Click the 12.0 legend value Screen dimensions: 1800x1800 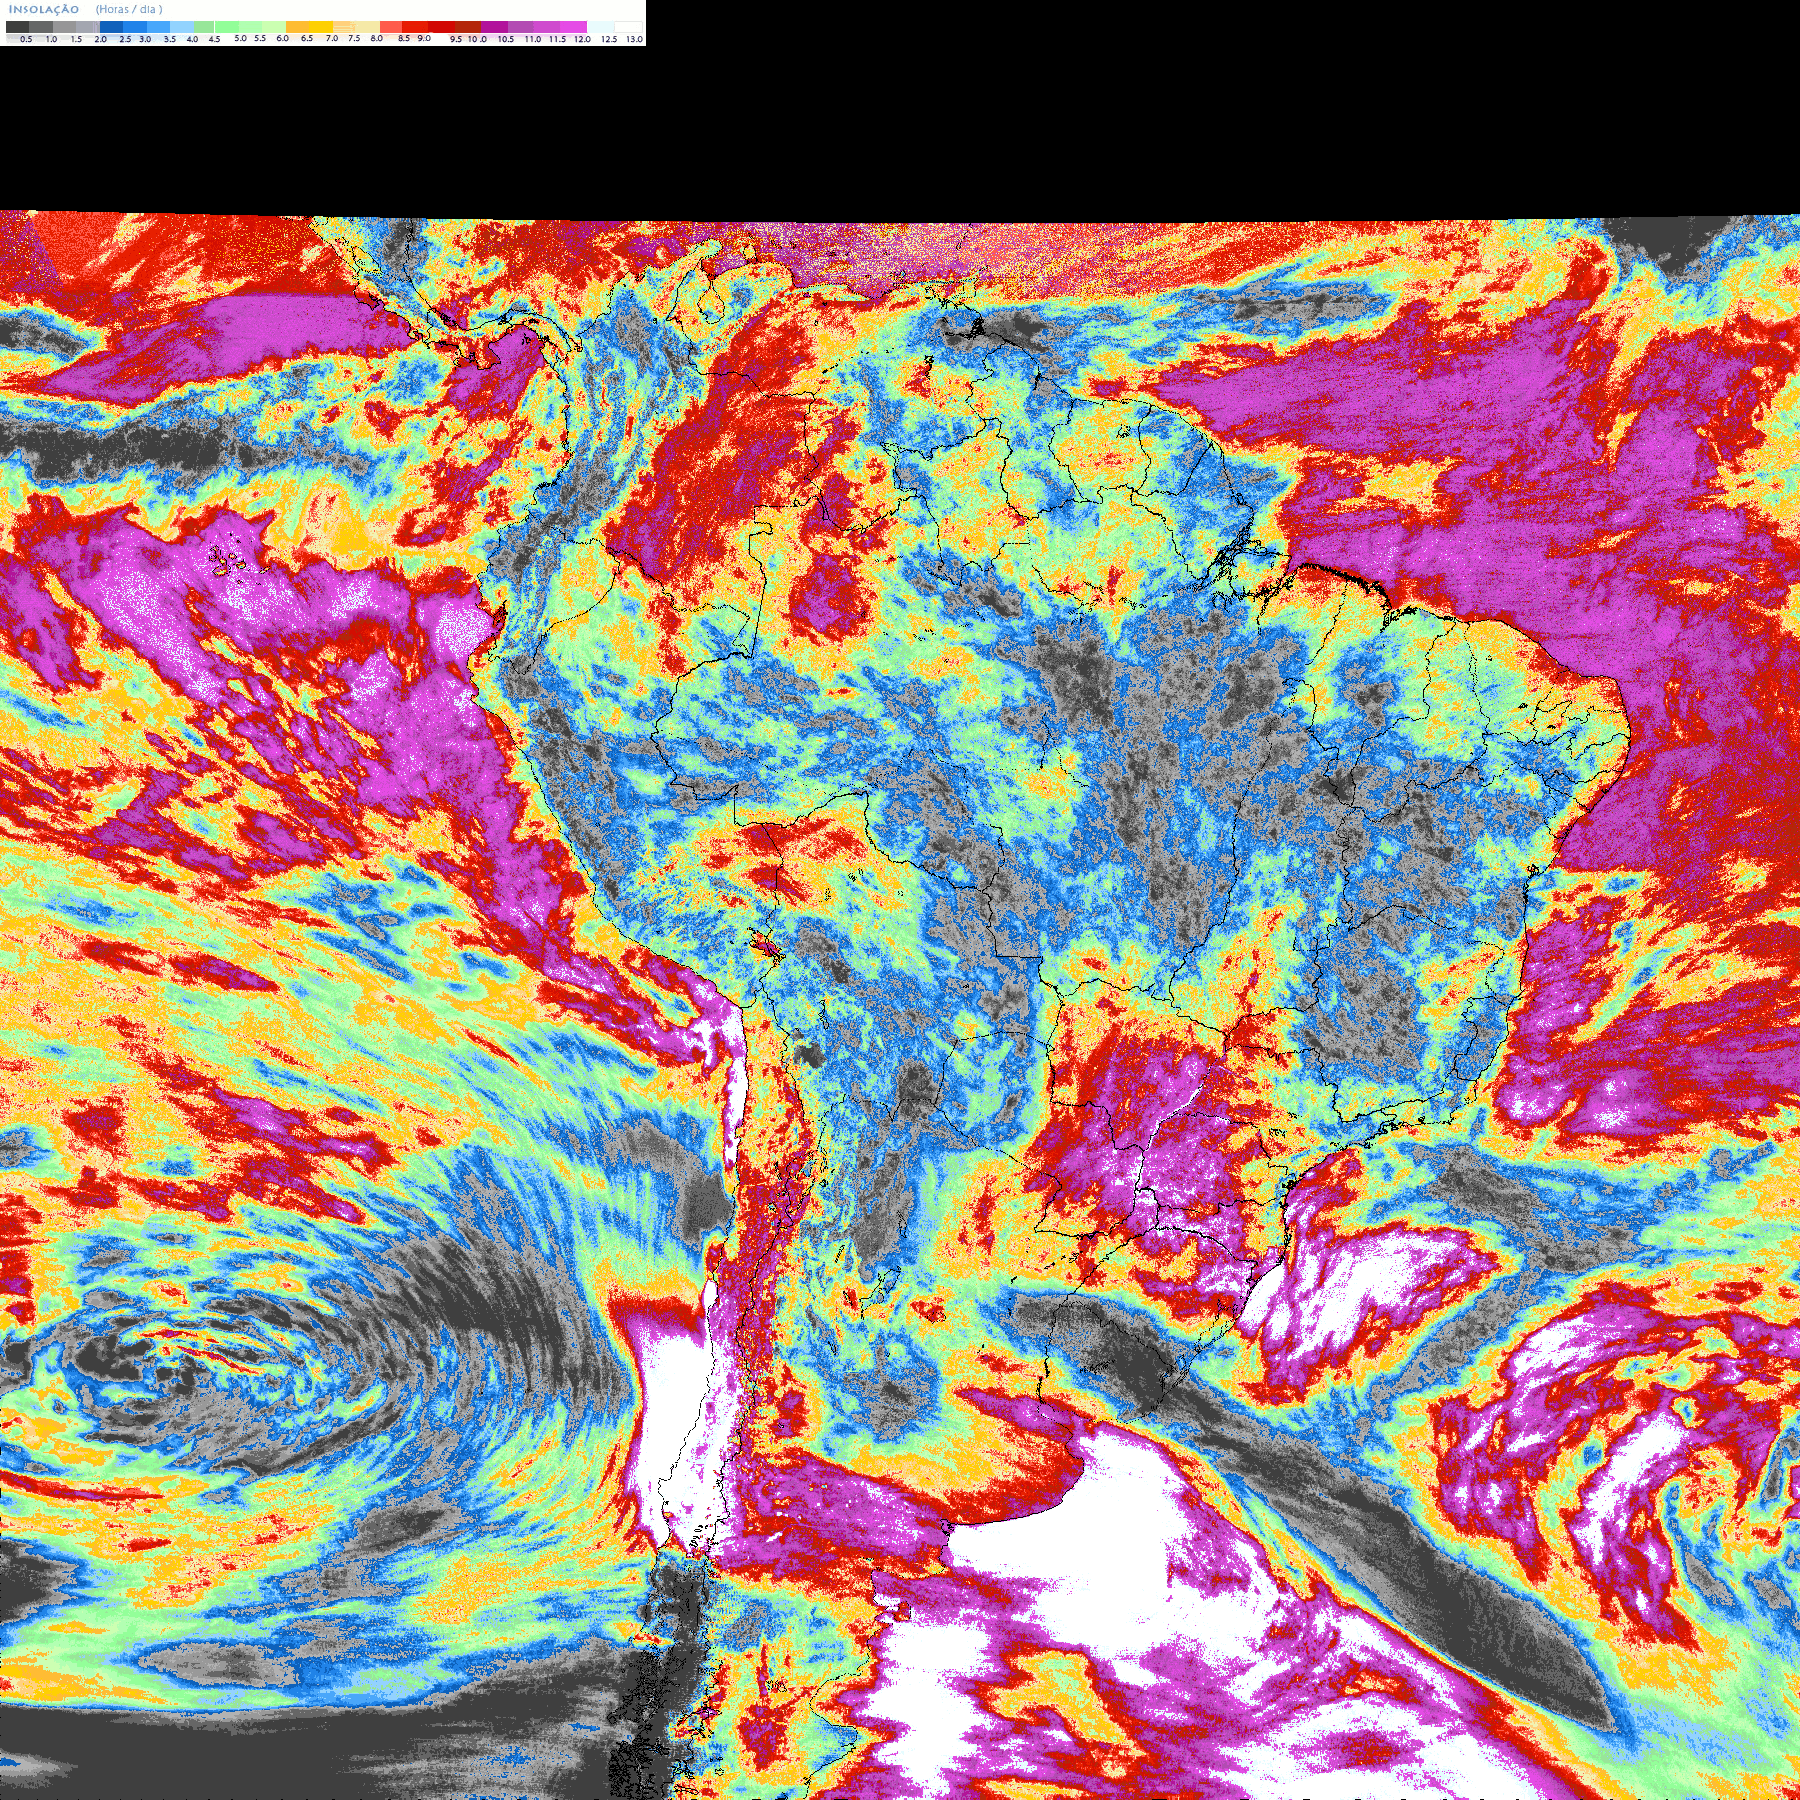pos(582,39)
